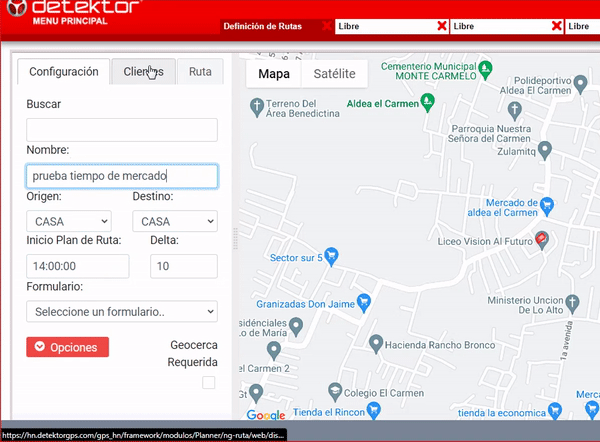600x442 pixels.
Task: Select the second Libre tab
Action: tap(501, 26)
